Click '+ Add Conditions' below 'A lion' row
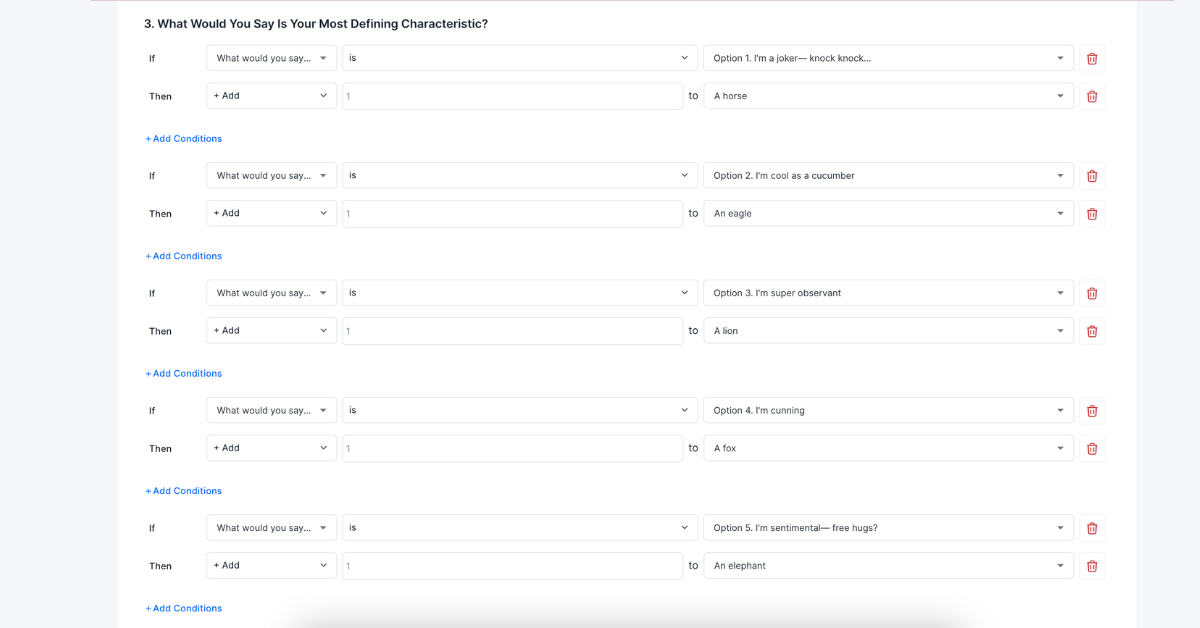The width and height of the screenshot is (1200, 628). point(184,374)
